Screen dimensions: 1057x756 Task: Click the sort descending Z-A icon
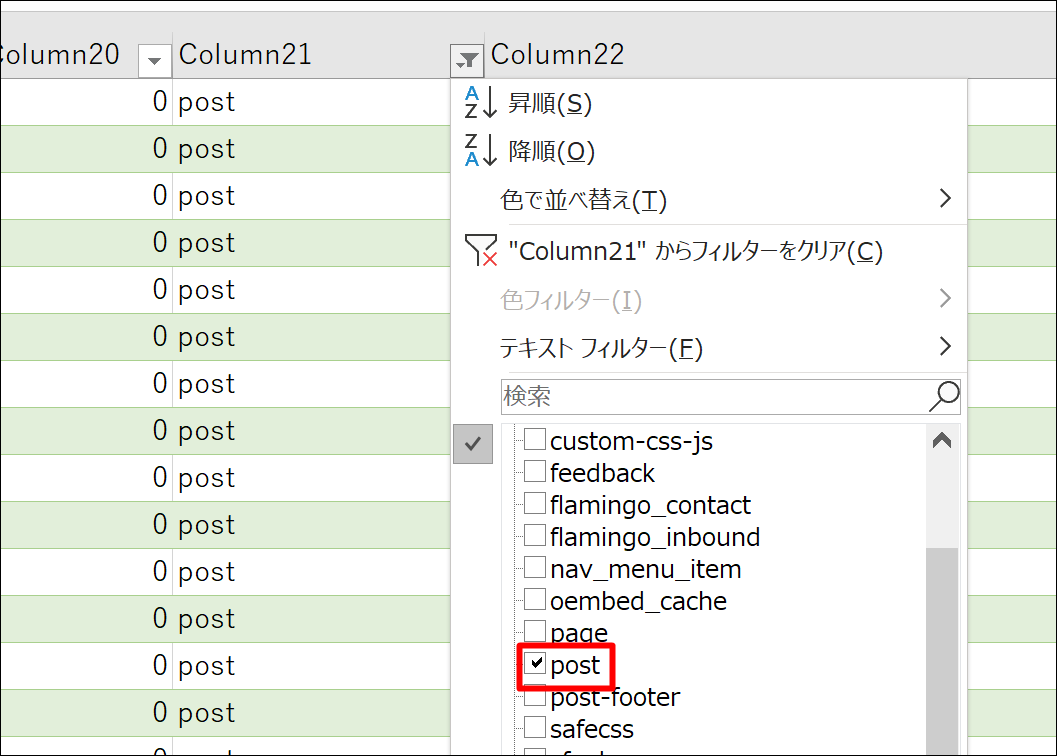click(481, 150)
